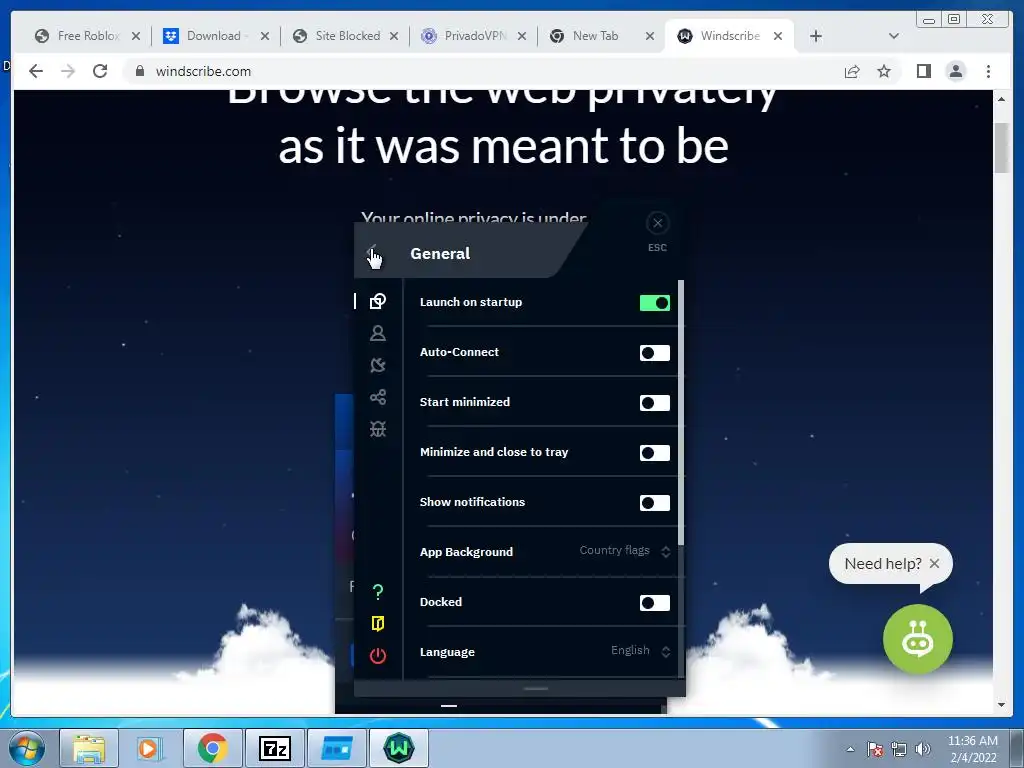Screen dimensions: 1024x768
Task: Click the network tray icon
Action: point(899,749)
